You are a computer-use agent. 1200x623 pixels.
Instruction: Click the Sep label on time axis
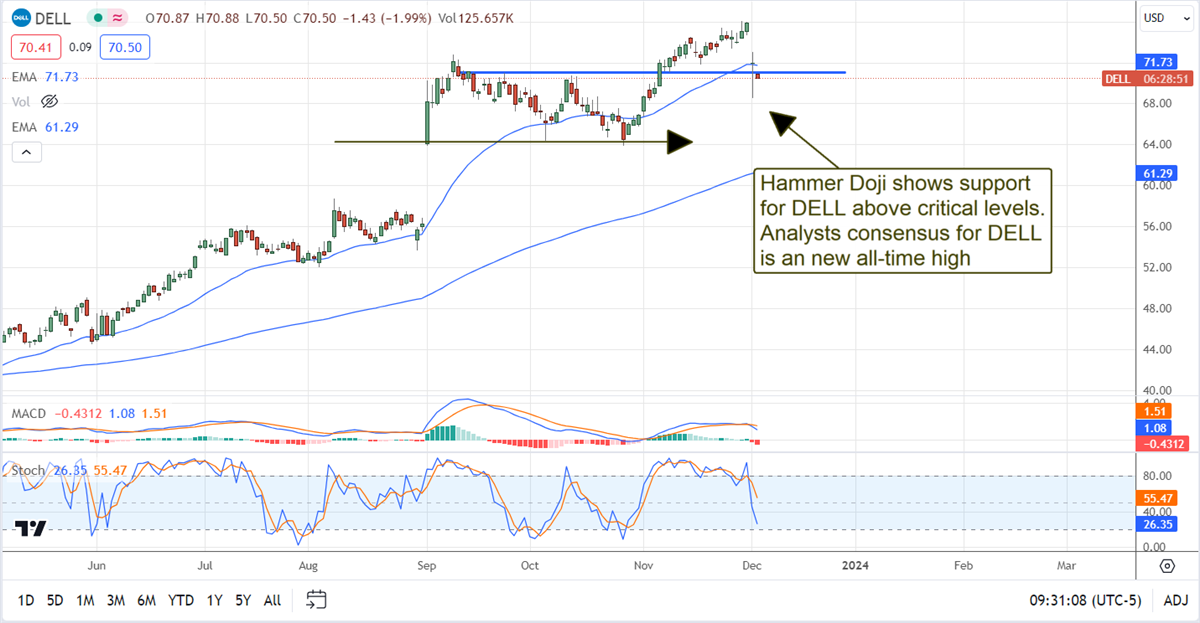pyautogui.click(x=426, y=566)
